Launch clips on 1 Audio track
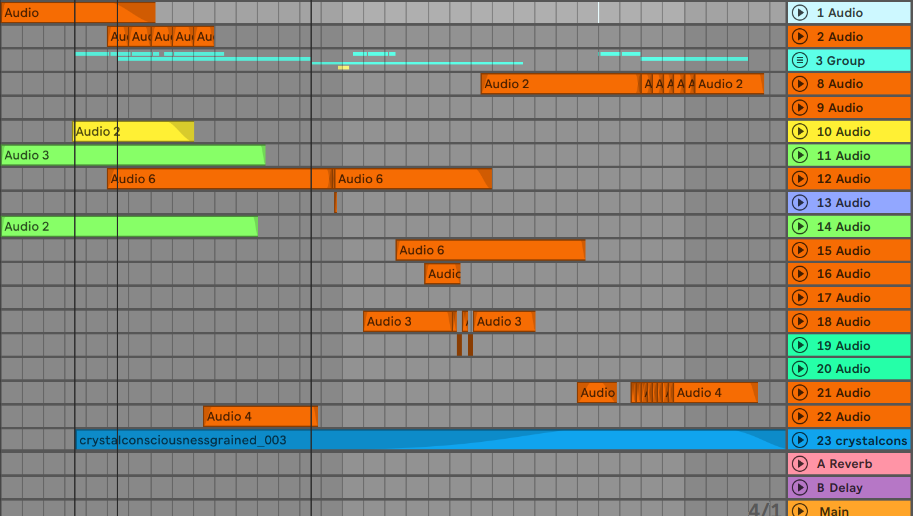The height and width of the screenshot is (516, 913). [x=800, y=12]
